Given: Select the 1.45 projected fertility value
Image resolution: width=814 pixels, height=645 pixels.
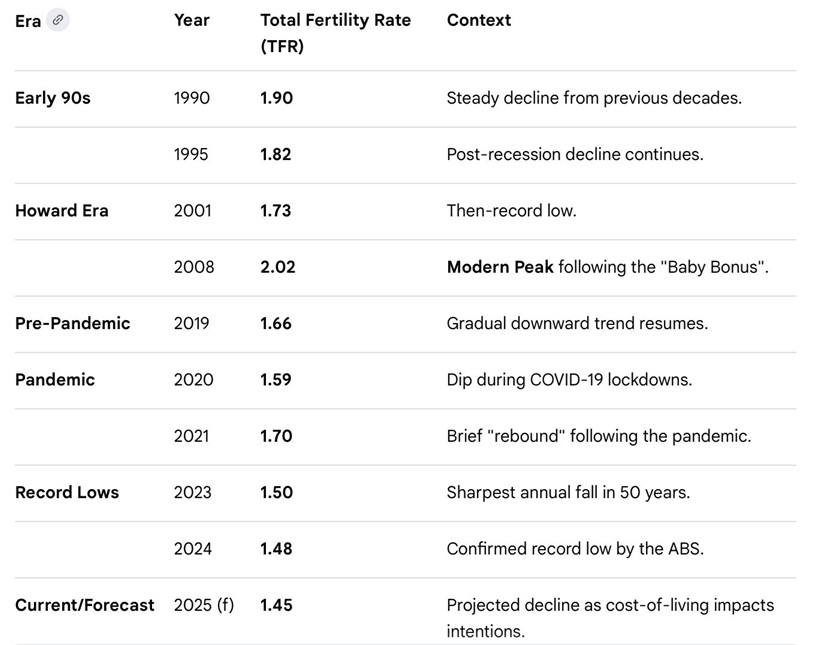Looking at the screenshot, I should [276, 605].
